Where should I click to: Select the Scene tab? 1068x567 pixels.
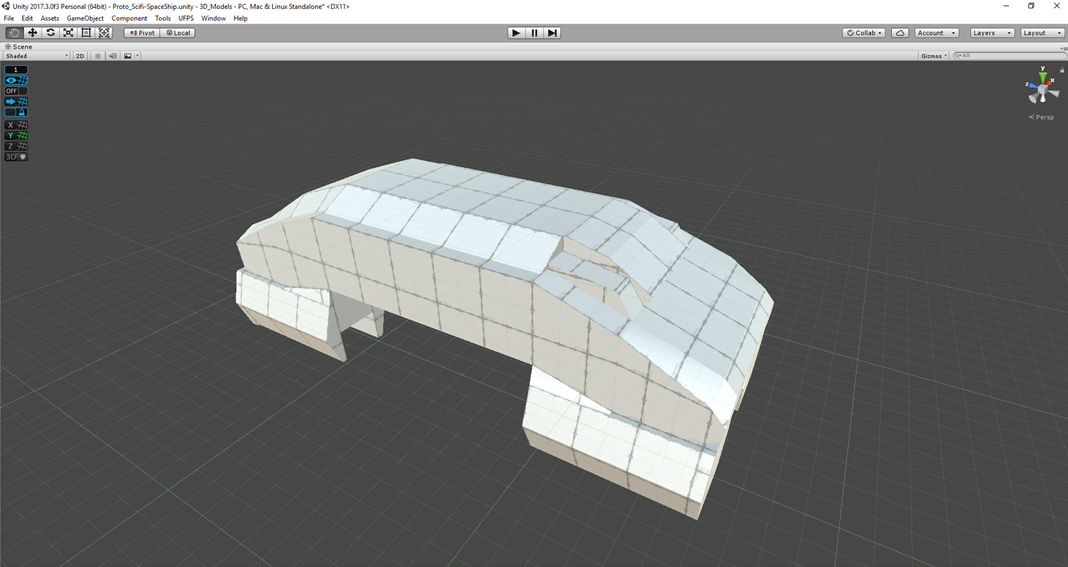click(x=19, y=47)
